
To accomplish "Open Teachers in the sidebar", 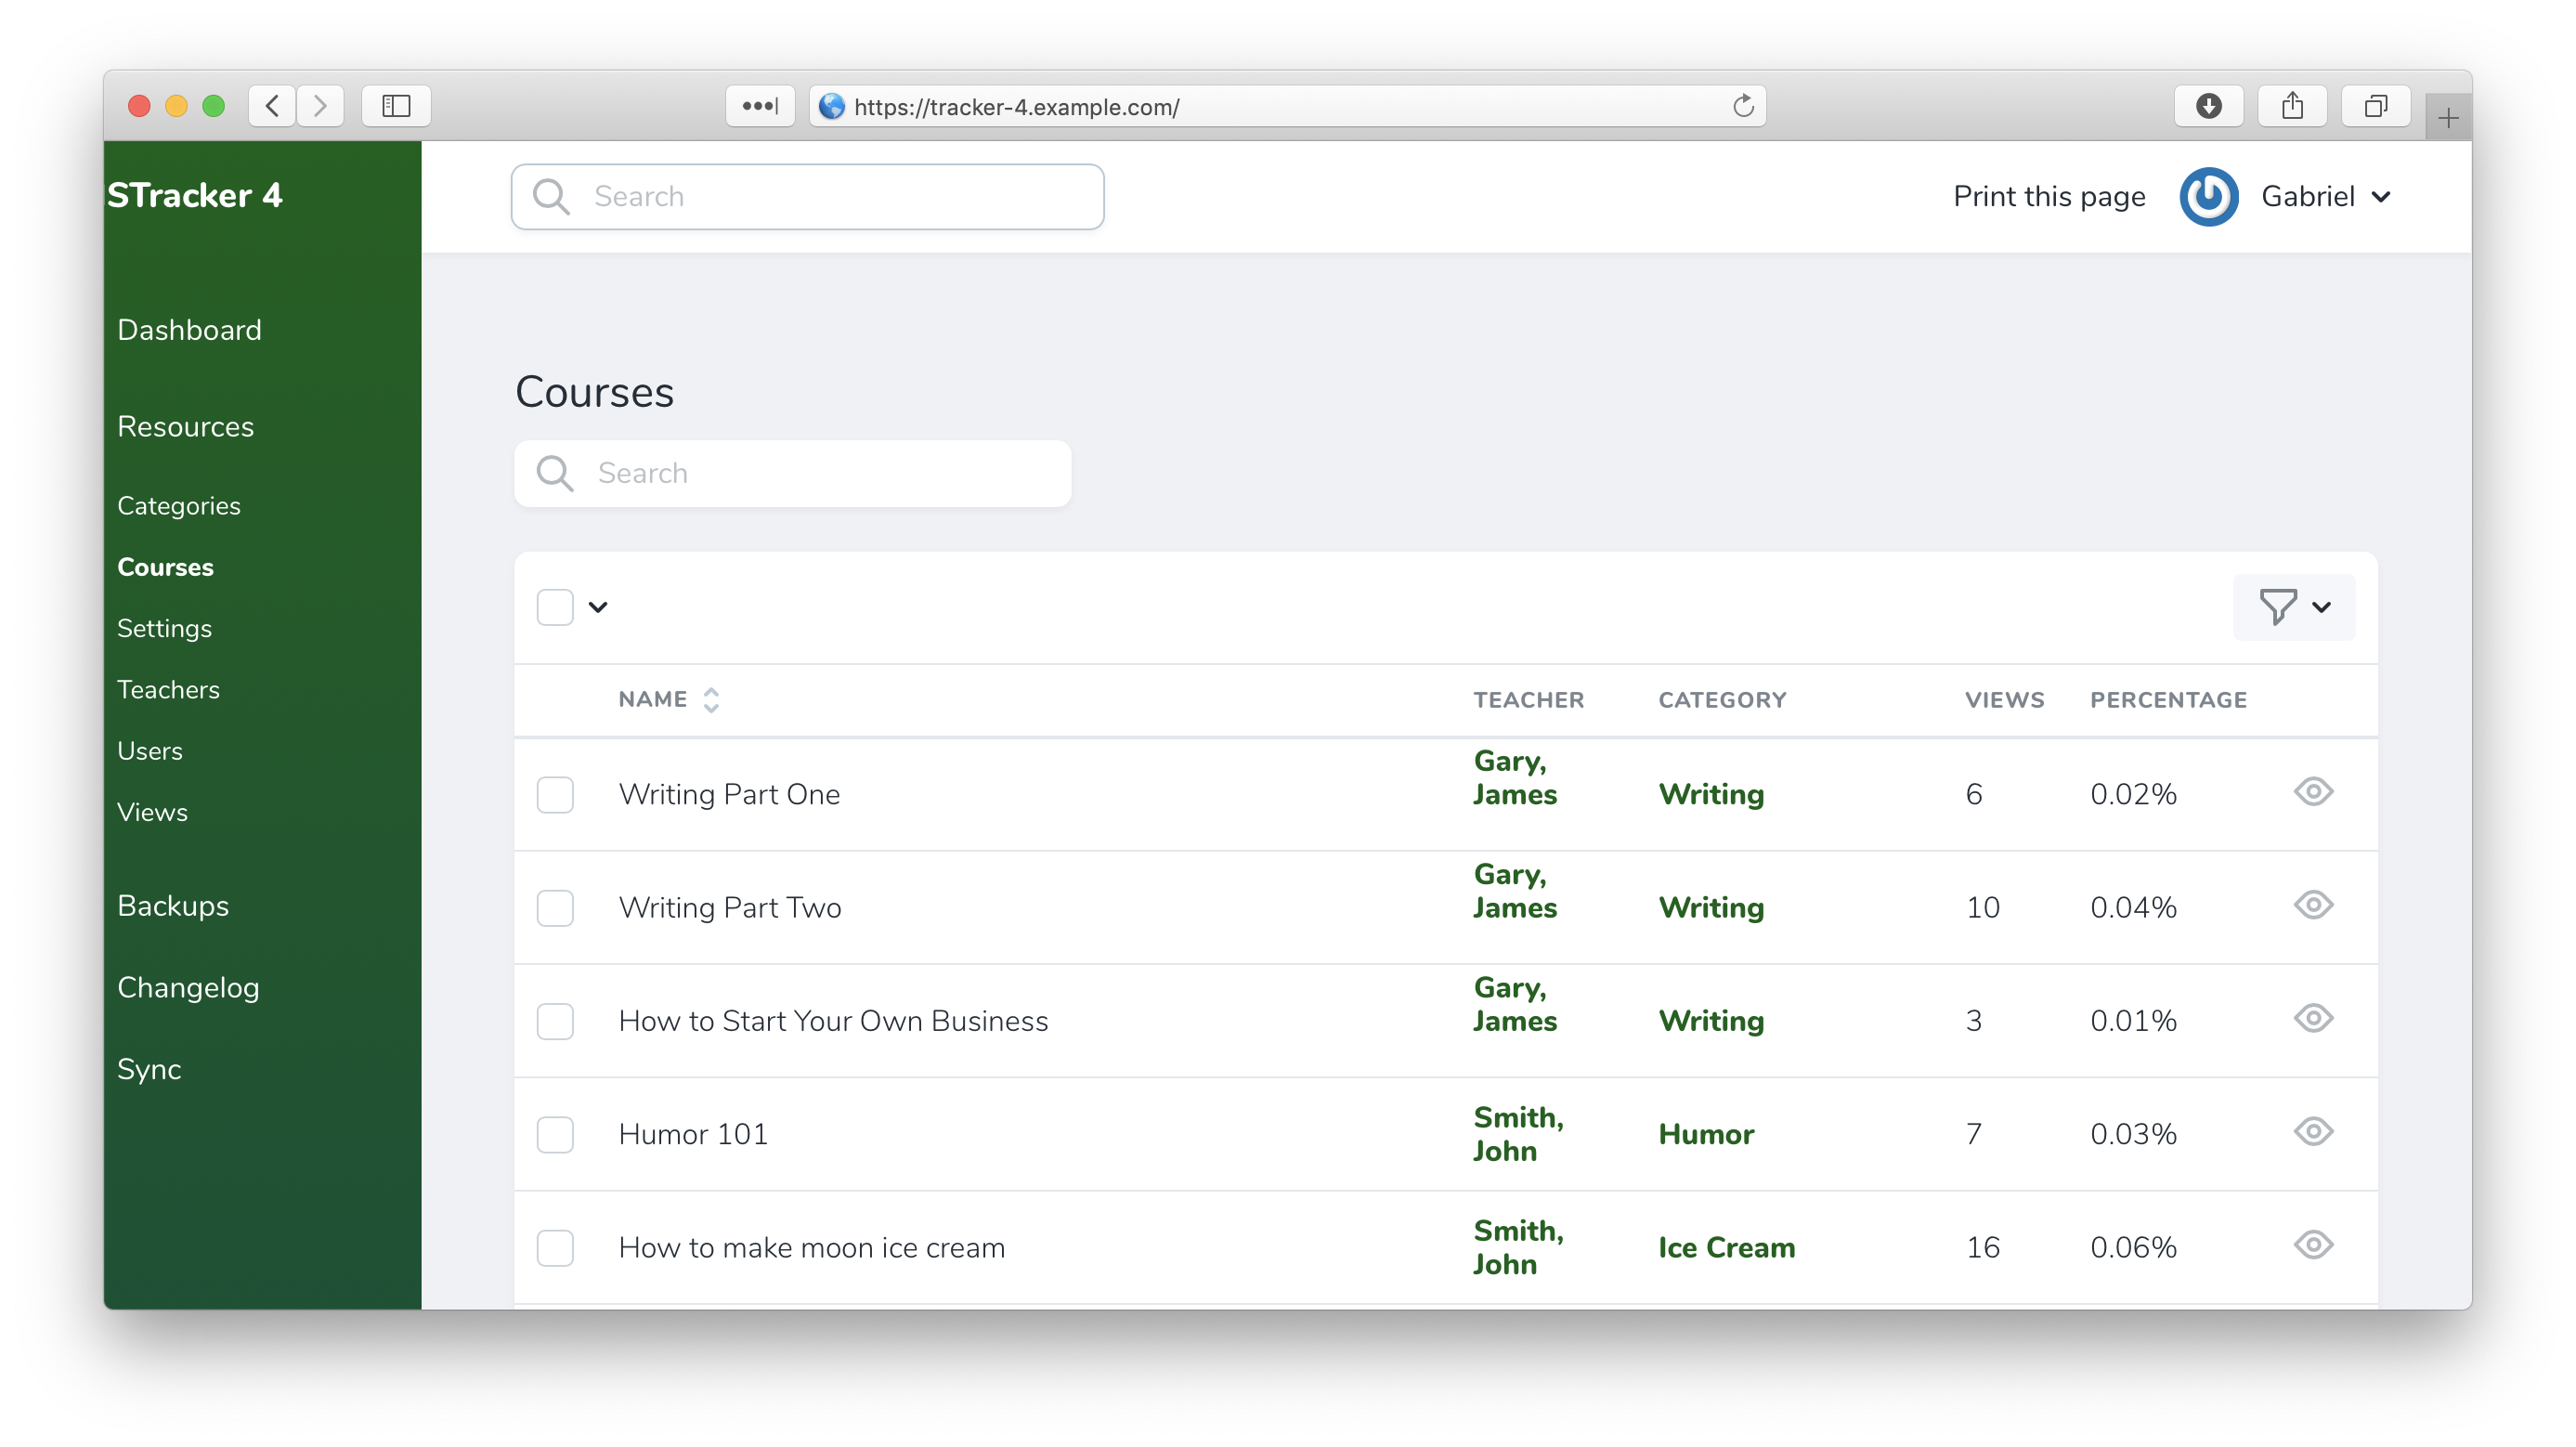I will pyautogui.click(x=168, y=690).
